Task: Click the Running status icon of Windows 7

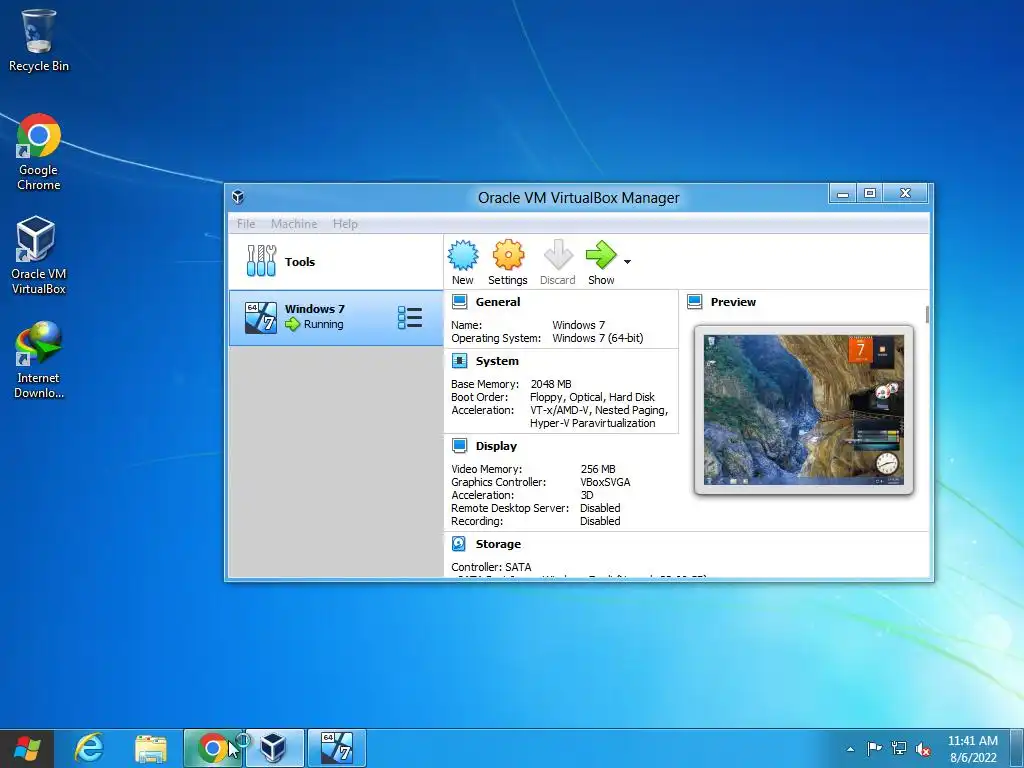Action: 293,324
